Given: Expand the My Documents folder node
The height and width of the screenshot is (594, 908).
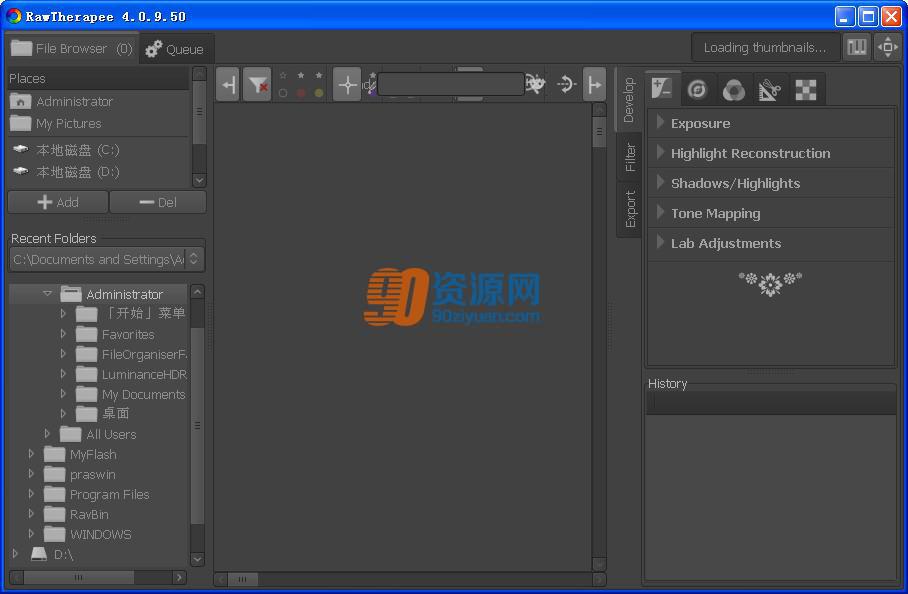Looking at the screenshot, I should click(63, 394).
